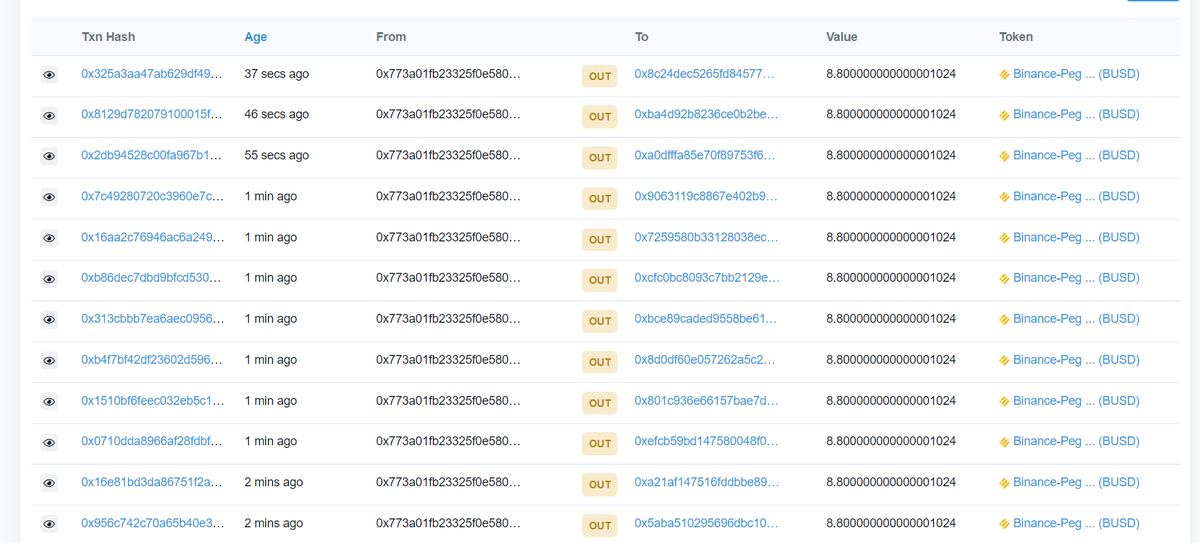Open recipient address 0x8d0df60e057262a5c2
The width and height of the screenshot is (1200, 543).
[706, 360]
